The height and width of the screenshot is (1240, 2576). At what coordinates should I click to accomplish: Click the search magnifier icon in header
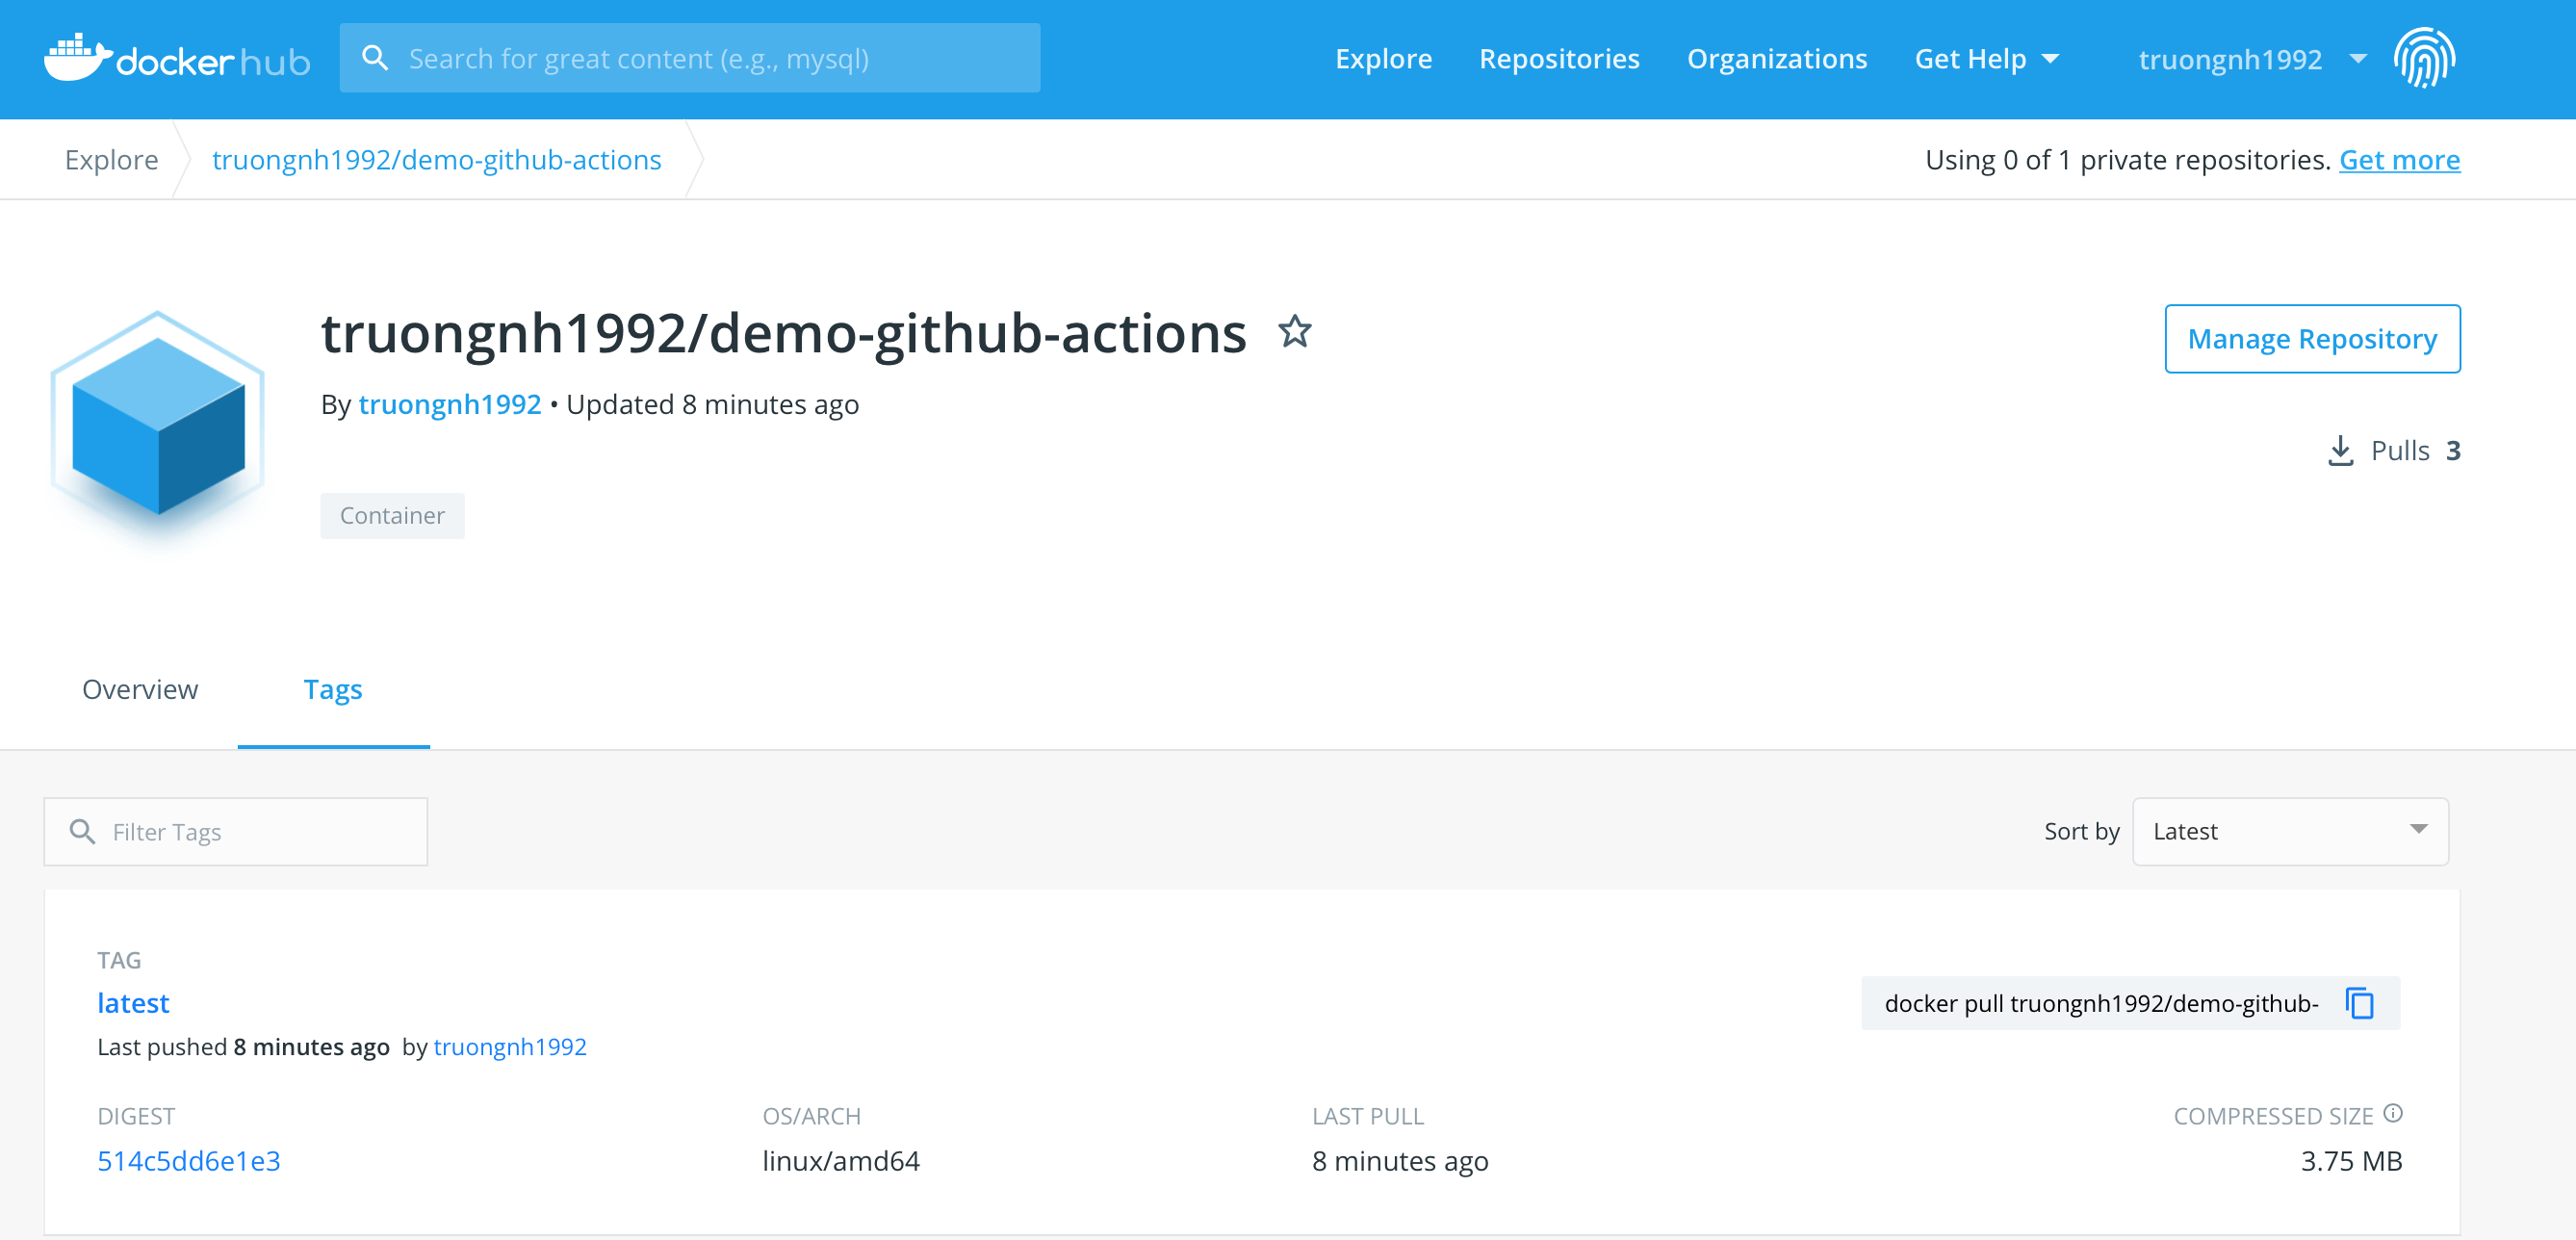coord(375,58)
